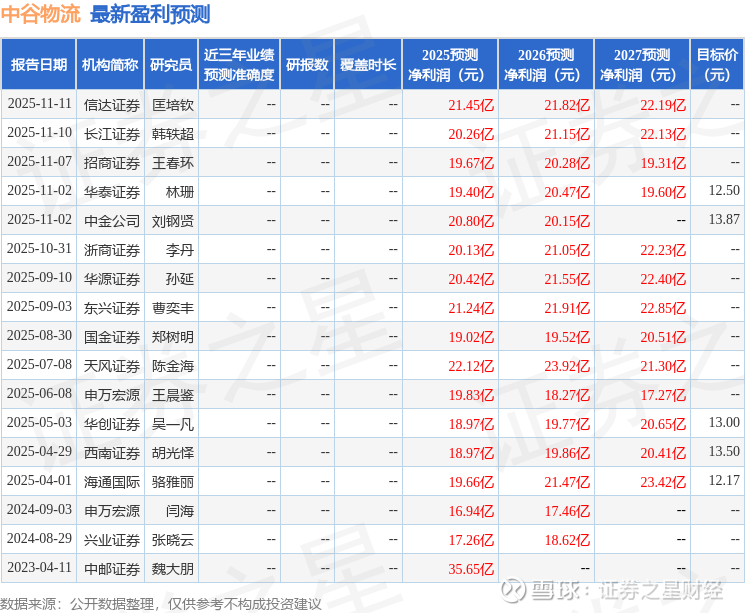This screenshot has height=613, width=745.
Task: Click analyst name 匡培钦
Action: tap(173, 105)
